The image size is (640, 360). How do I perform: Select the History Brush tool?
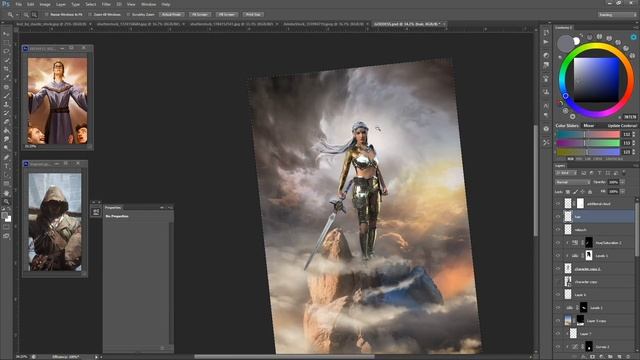pyautogui.click(x=6, y=113)
